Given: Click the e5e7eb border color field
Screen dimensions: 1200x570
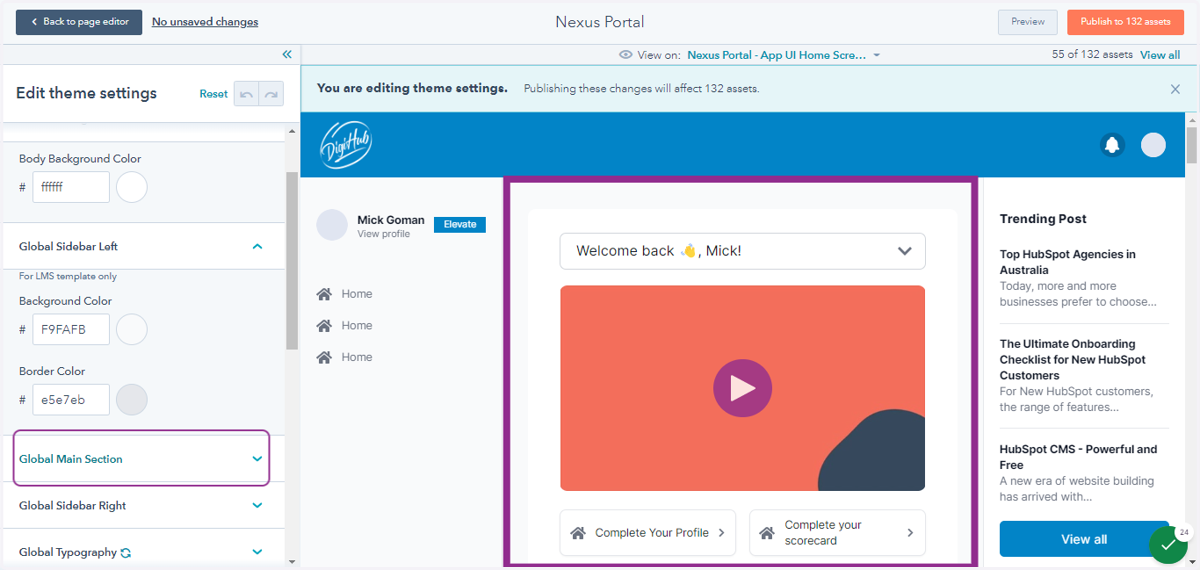Looking at the screenshot, I should [x=71, y=400].
